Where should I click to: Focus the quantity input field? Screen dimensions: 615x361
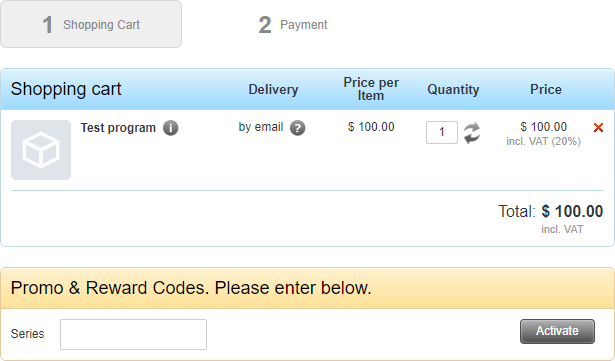[x=442, y=133]
